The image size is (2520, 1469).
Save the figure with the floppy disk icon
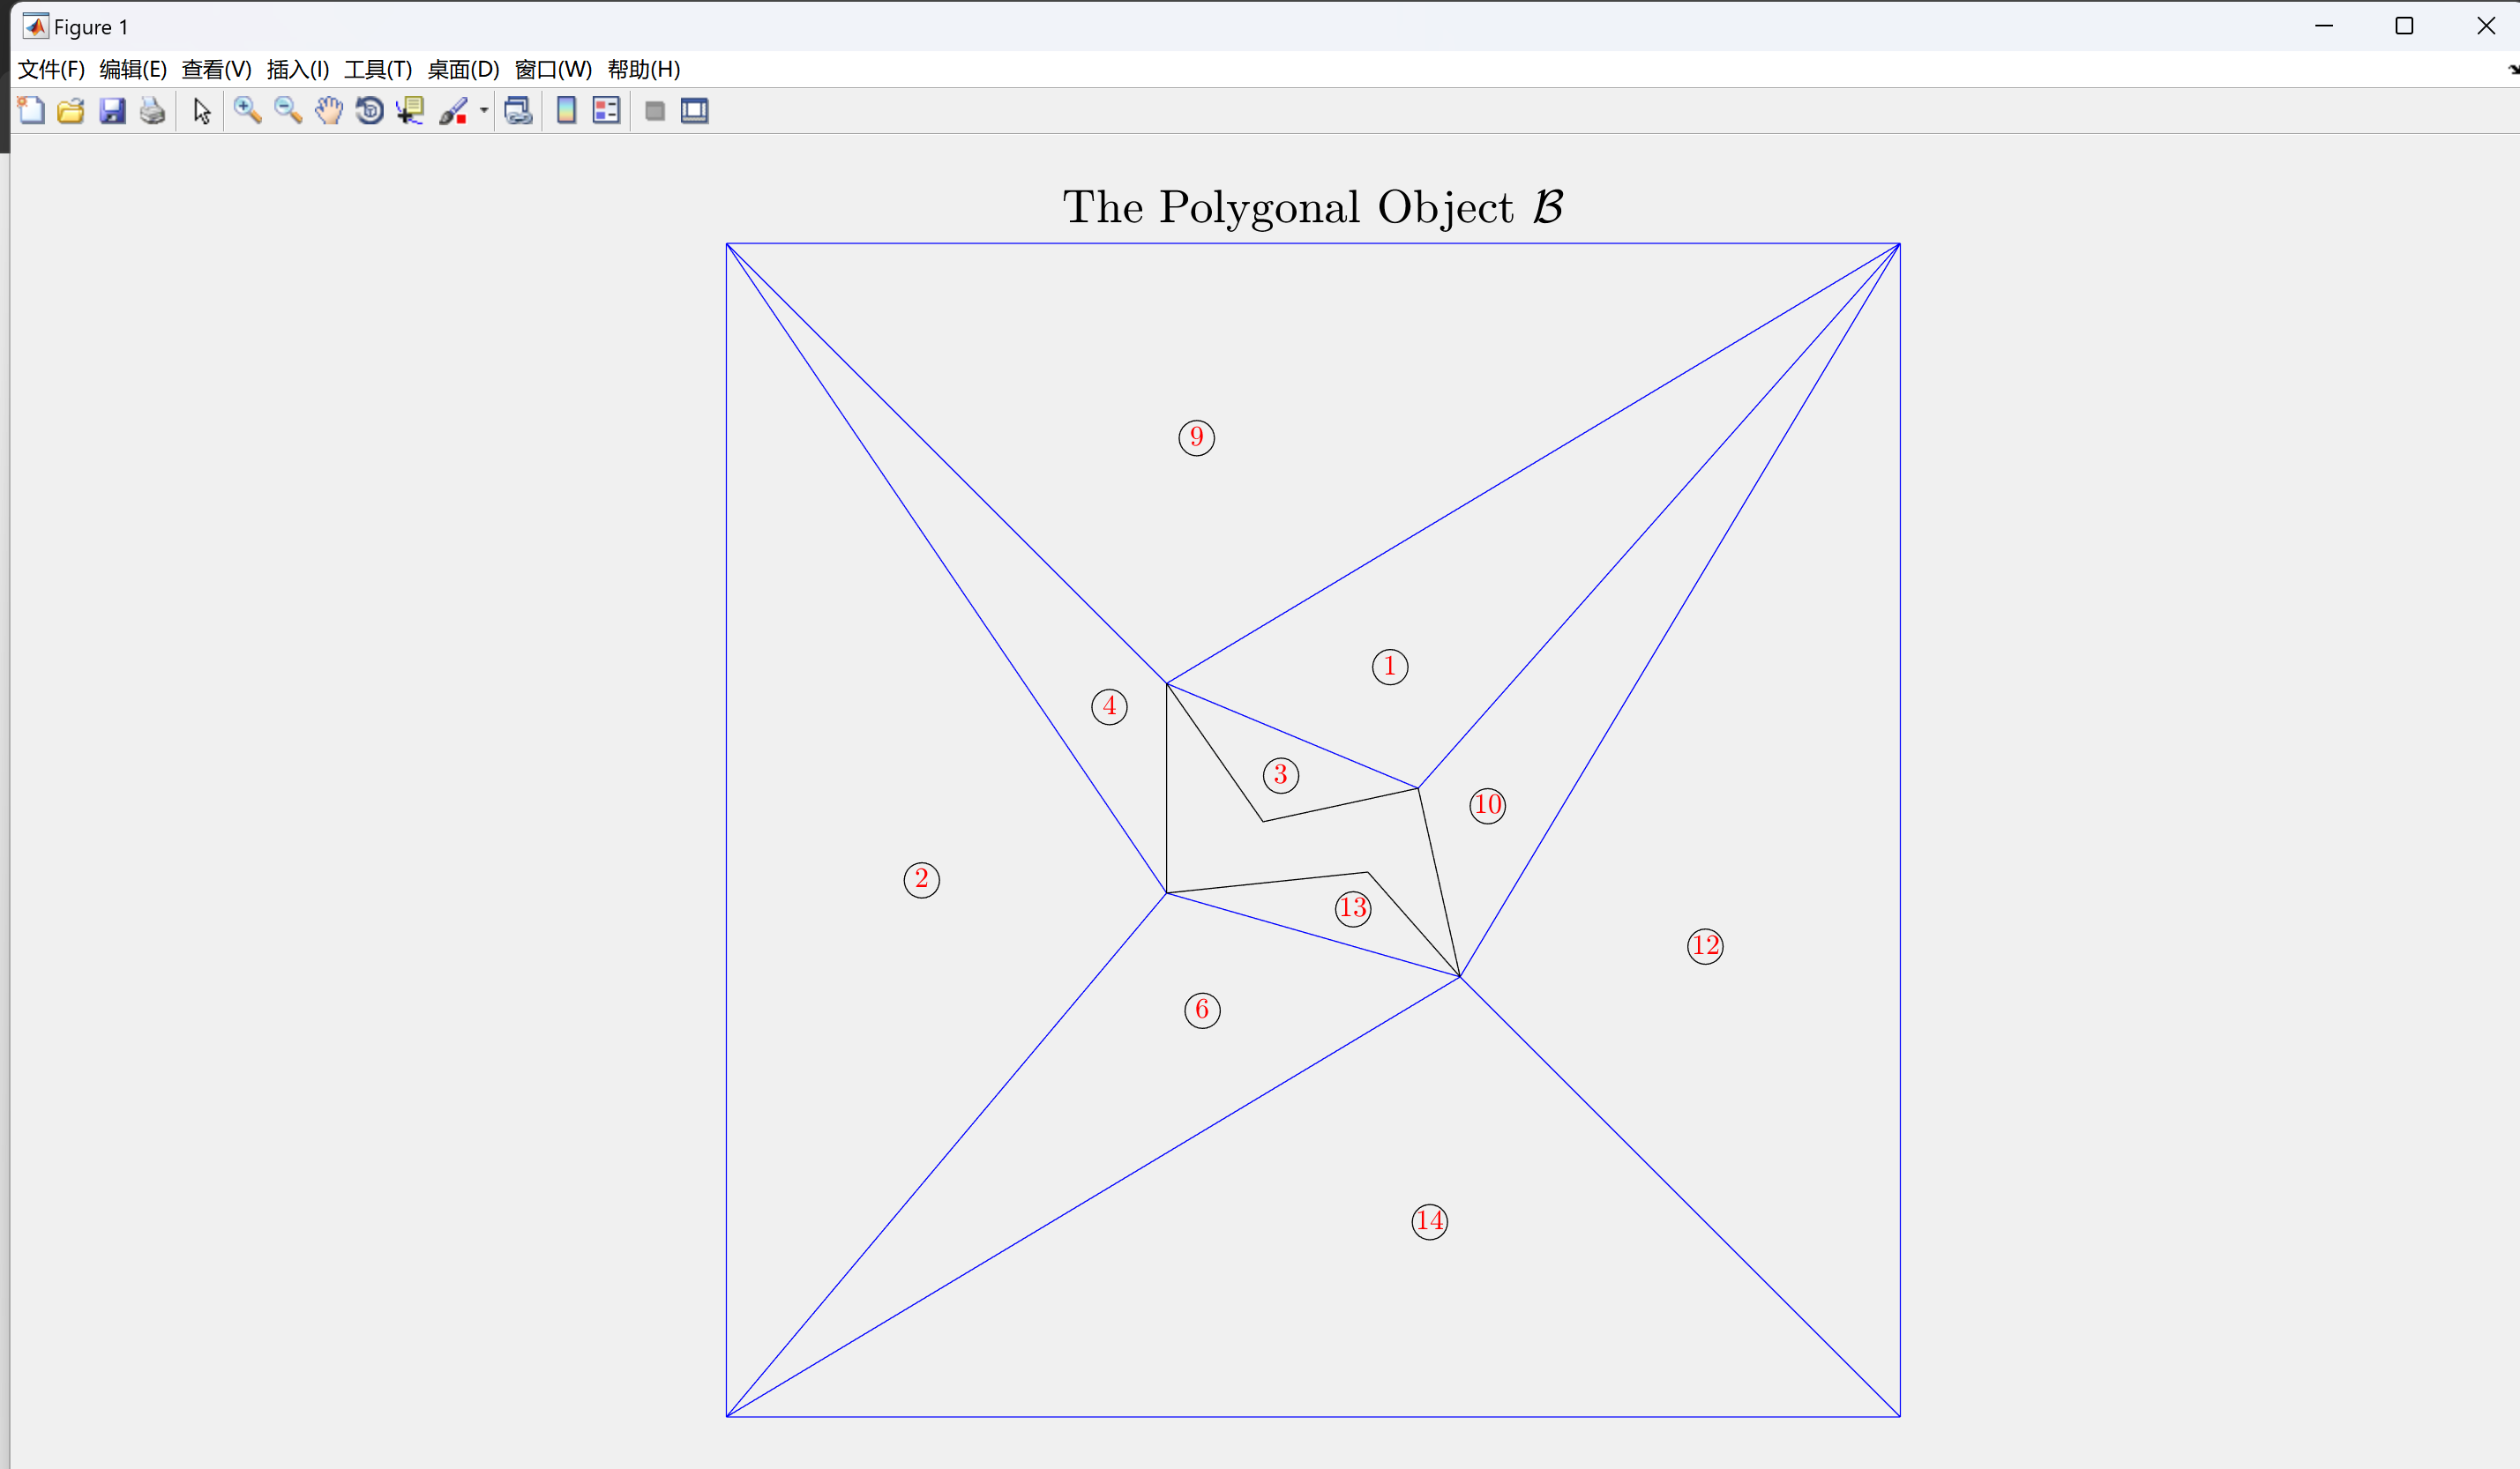[x=112, y=111]
